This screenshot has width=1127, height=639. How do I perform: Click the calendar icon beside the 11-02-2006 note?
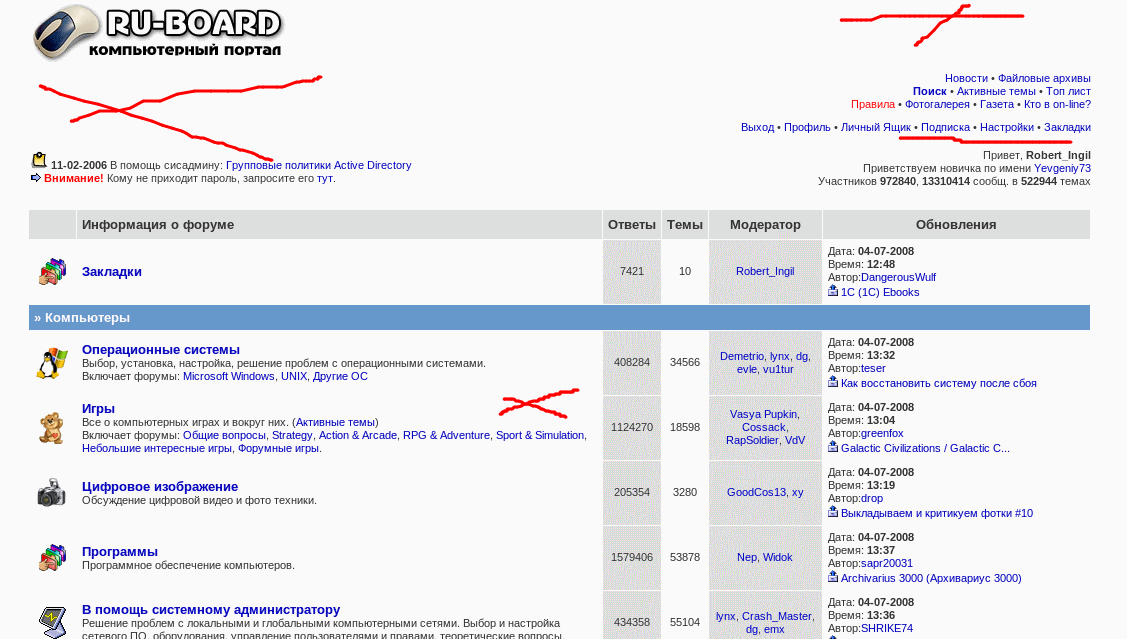click(x=38, y=158)
